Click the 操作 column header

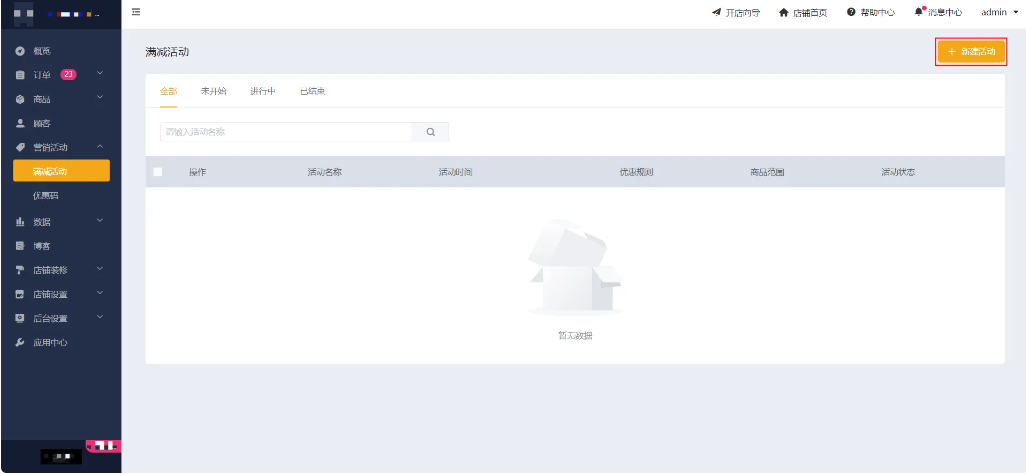tap(198, 172)
